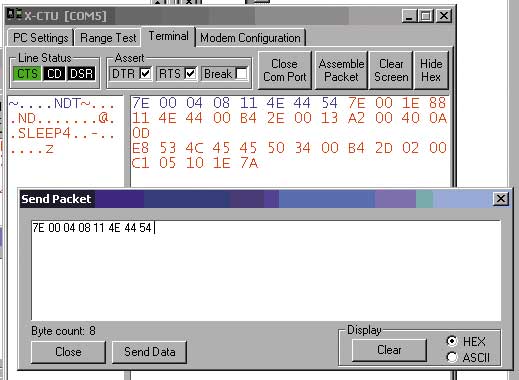Click the CD line status indicator
Viewport: 519px width, 380px height.
tap(54, 74)
